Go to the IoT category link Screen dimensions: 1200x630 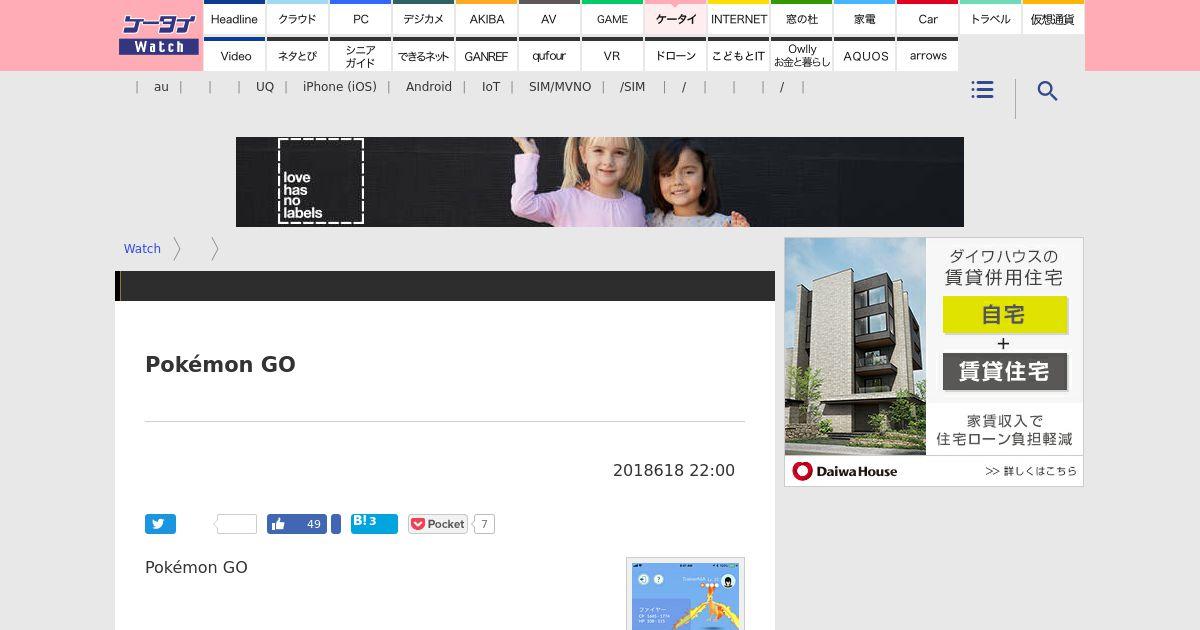(491, 87)
